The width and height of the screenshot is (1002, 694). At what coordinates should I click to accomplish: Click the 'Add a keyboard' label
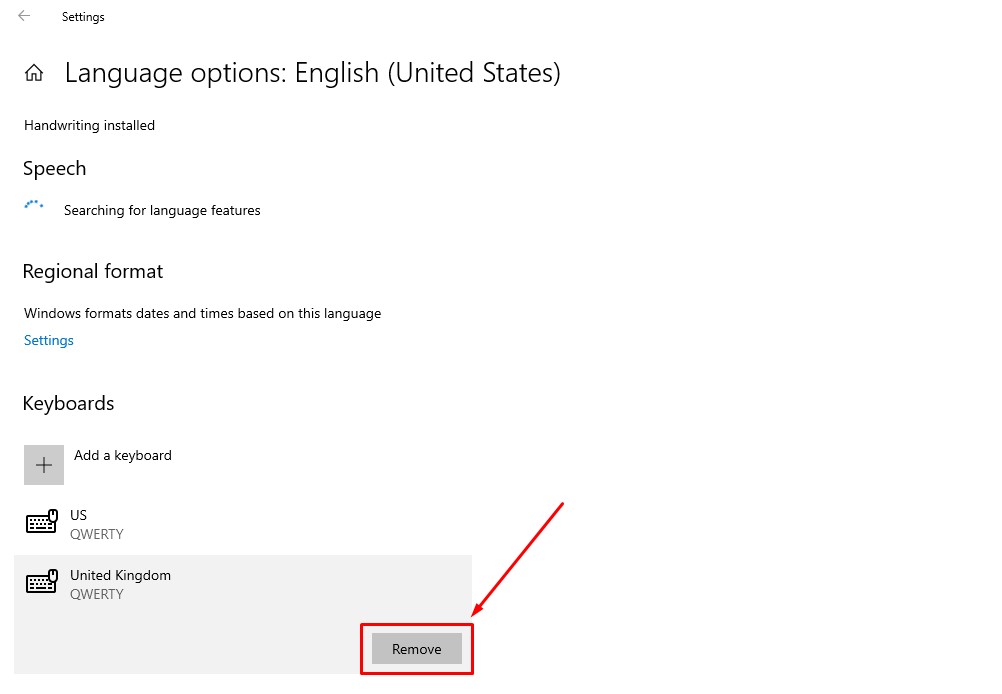[x=123, y=455]
